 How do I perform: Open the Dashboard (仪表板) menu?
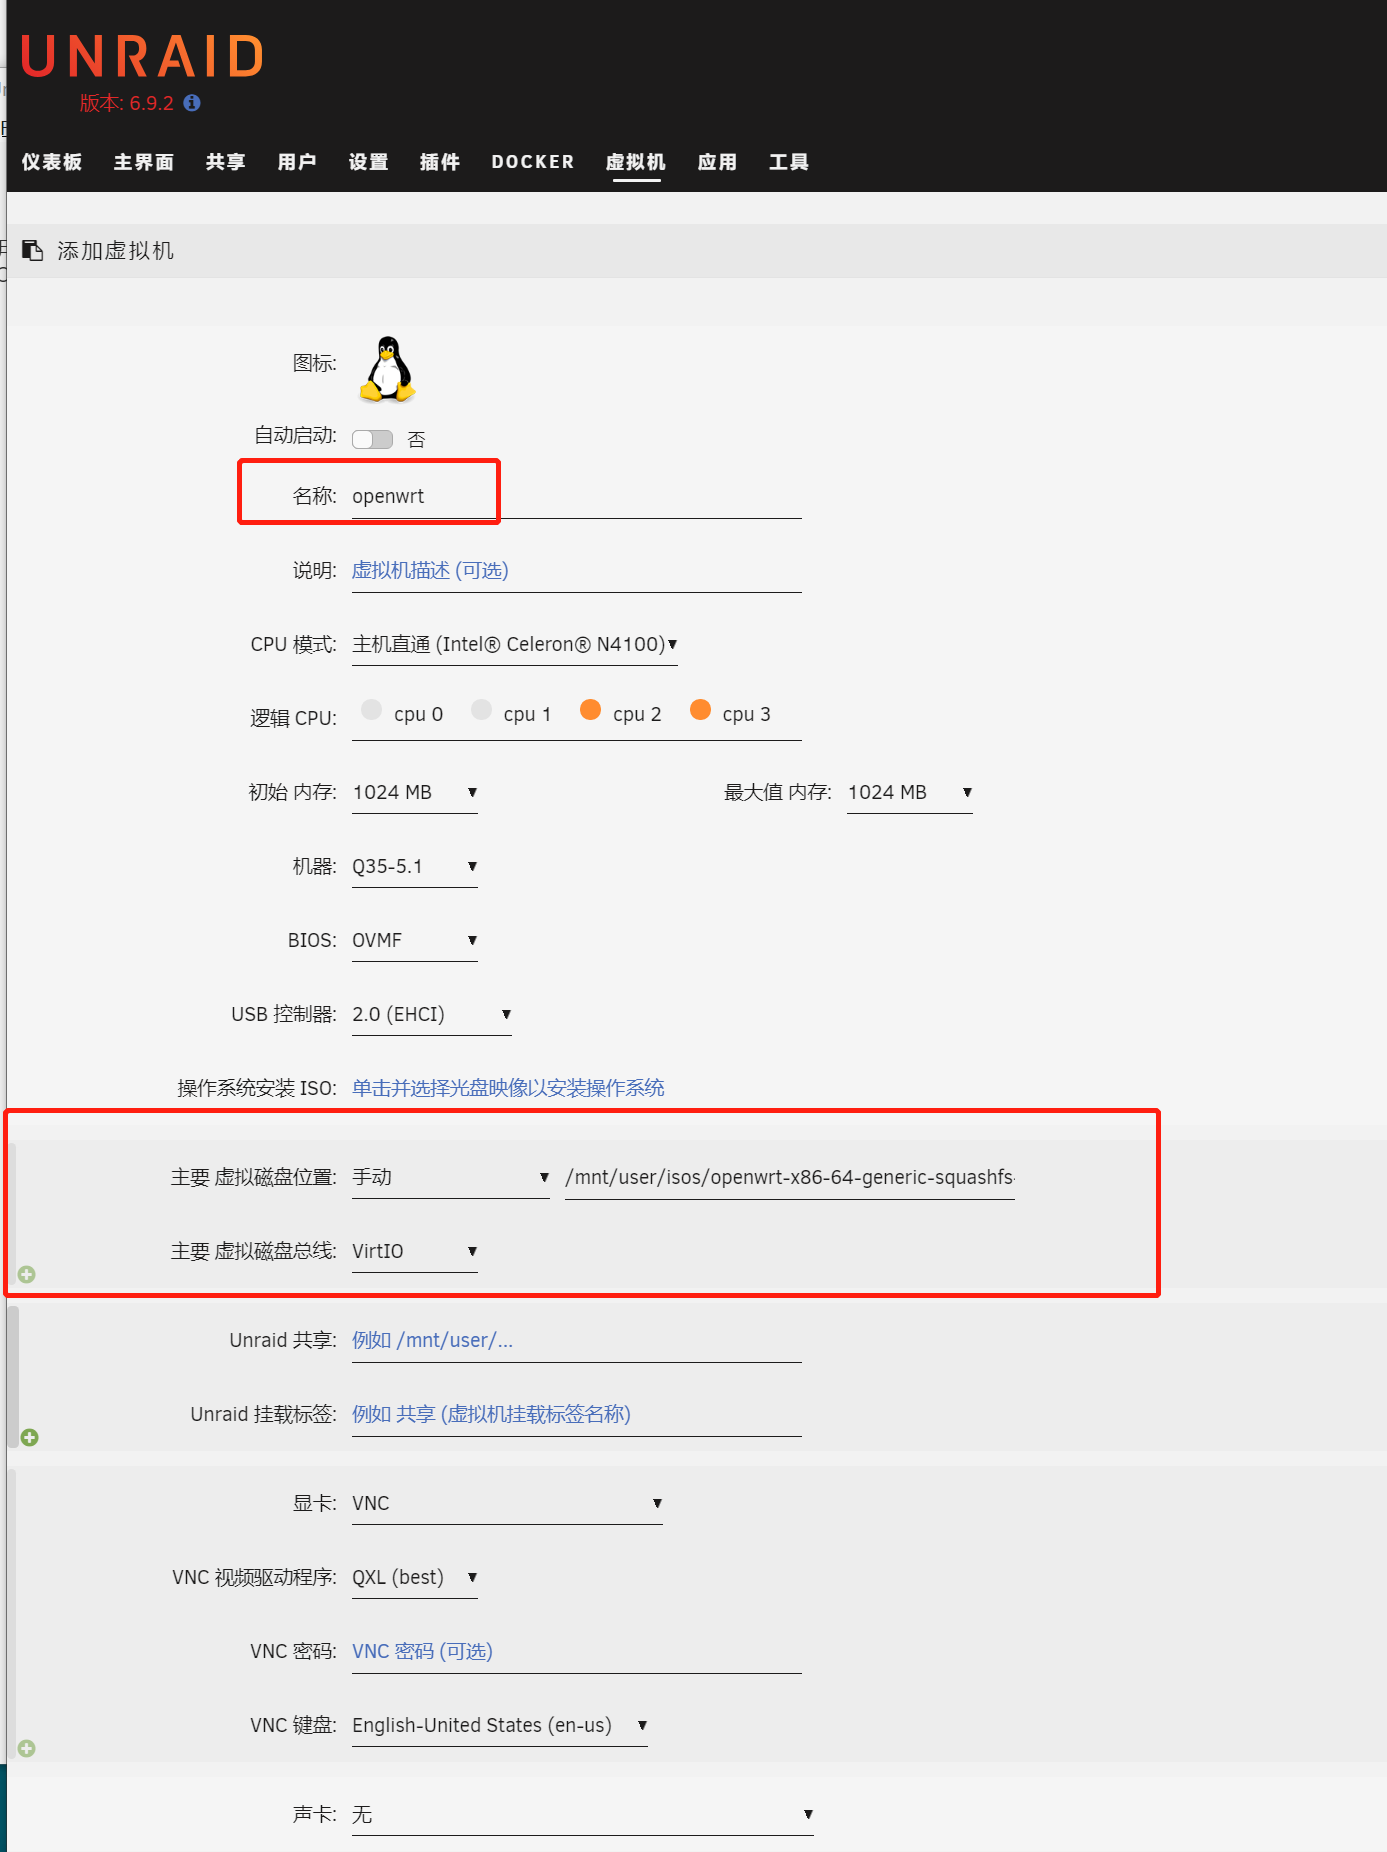(x=52, y=162)
